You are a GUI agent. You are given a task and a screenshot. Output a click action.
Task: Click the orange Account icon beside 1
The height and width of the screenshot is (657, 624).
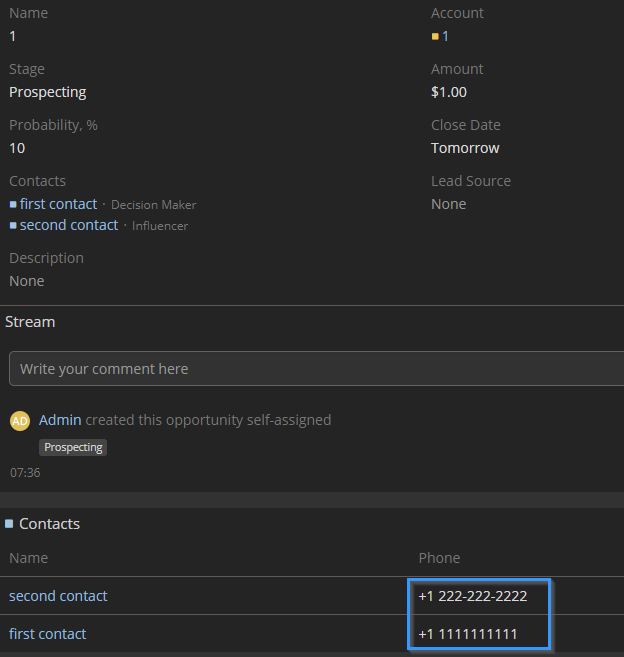(x=435, y=37)
